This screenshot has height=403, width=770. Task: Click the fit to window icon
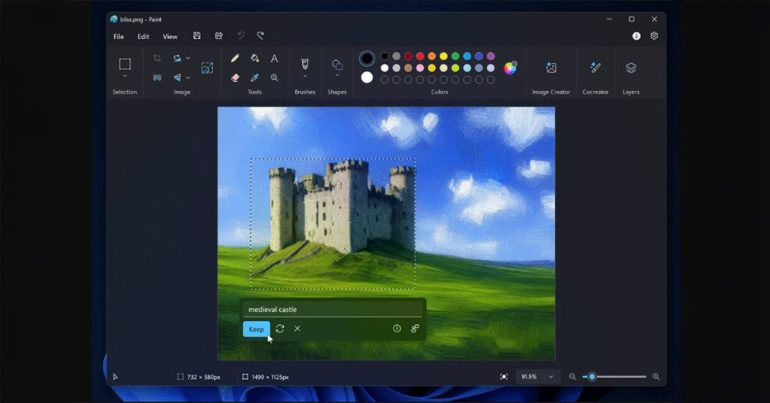[504, 376]
